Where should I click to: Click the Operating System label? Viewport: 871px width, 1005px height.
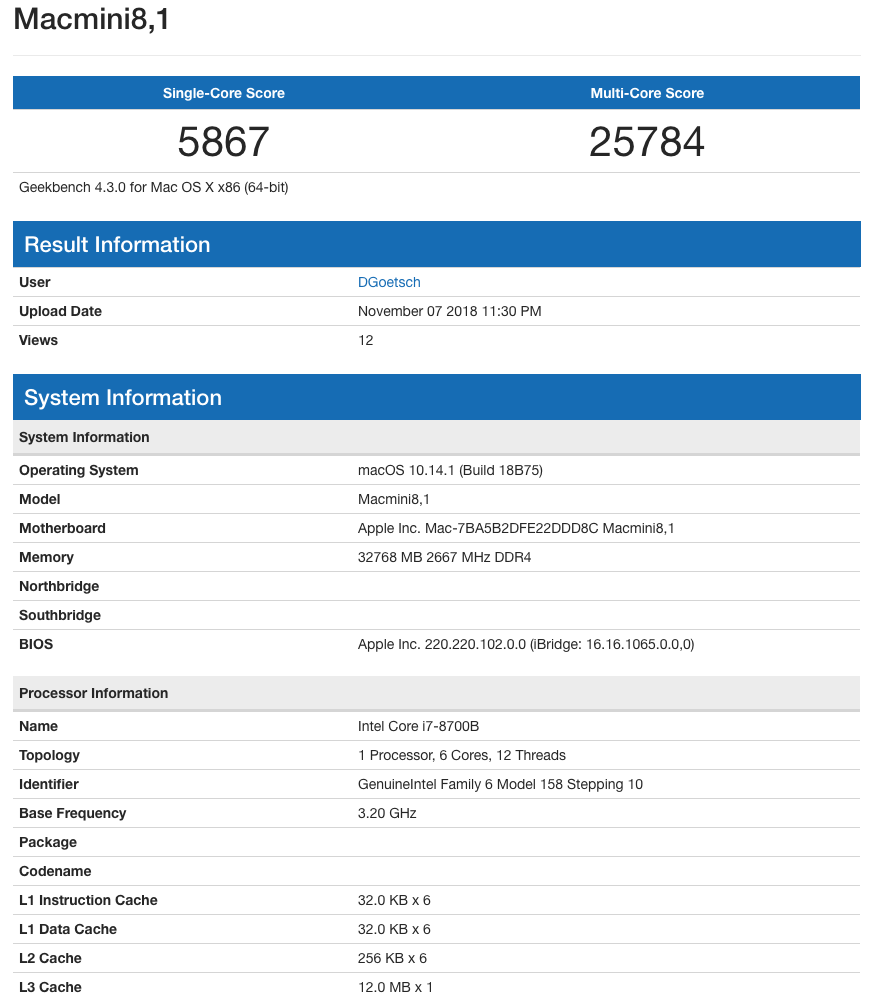pyautogui.click(x=79, y=470)
